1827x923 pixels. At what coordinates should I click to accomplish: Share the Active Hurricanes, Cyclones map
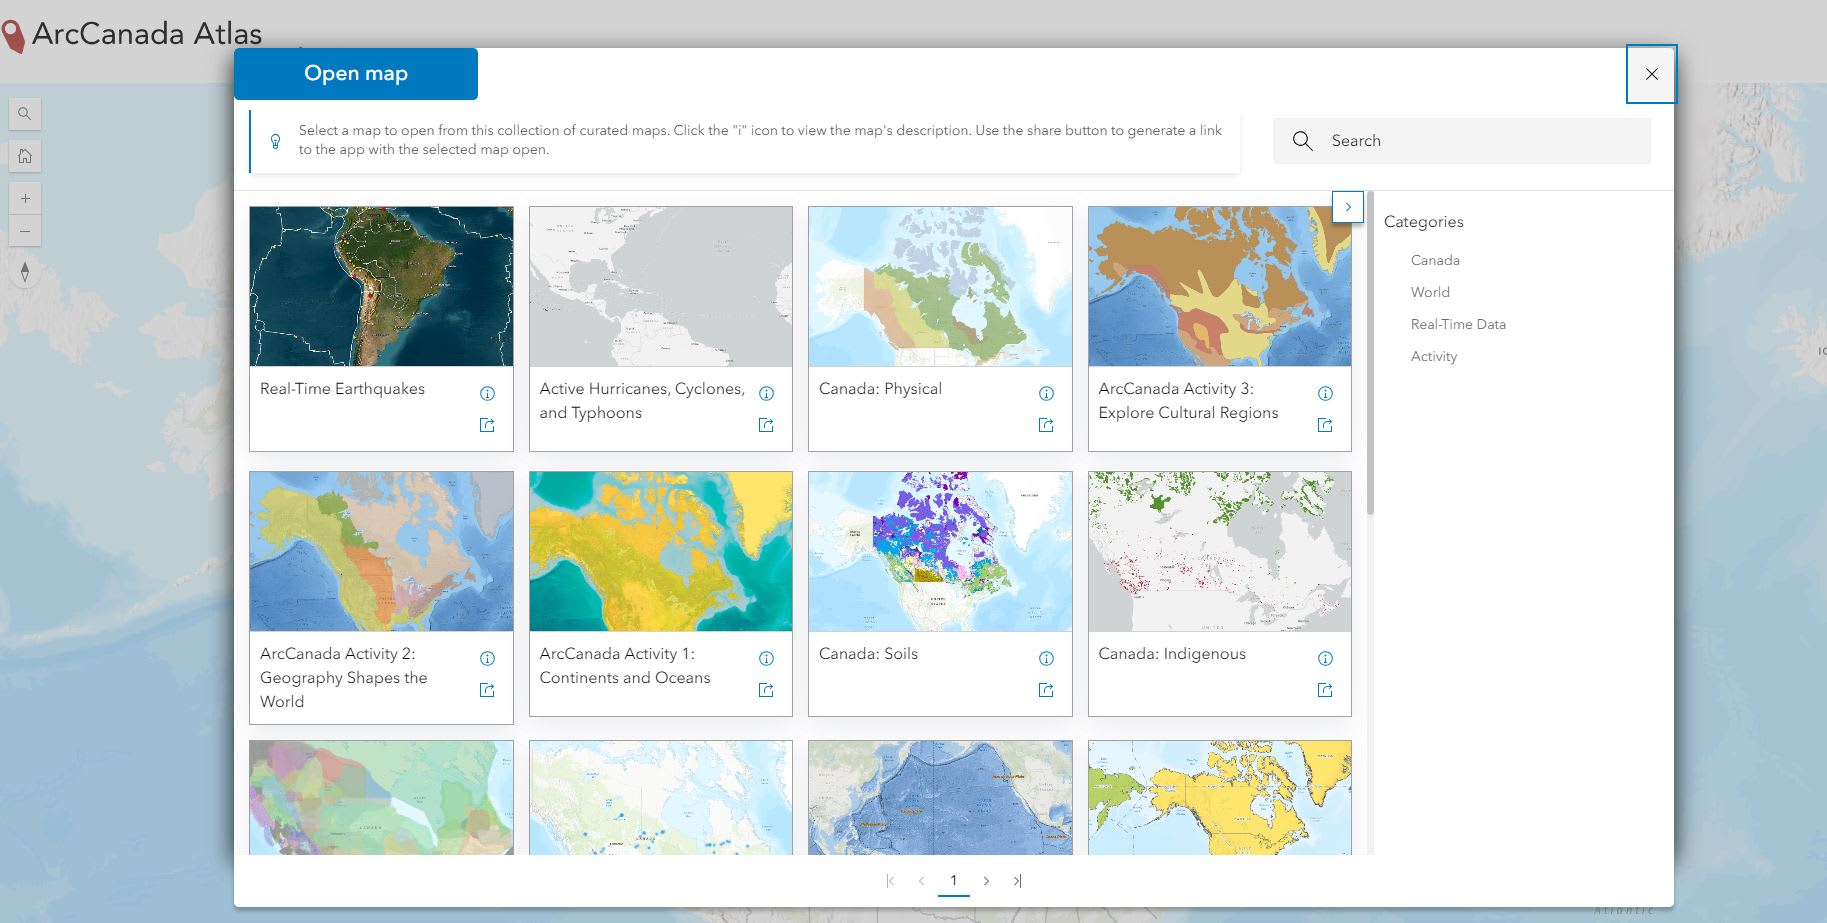click(x=766, y=425)
